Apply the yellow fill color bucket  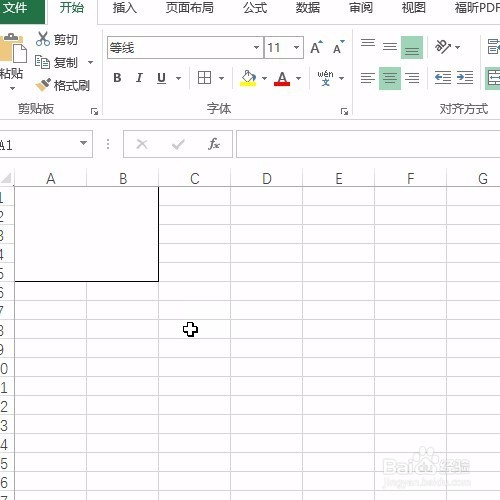(x=248, y=78)
